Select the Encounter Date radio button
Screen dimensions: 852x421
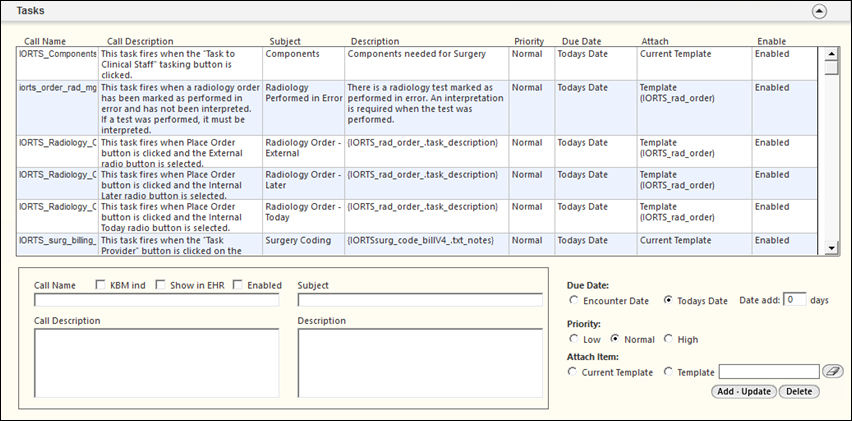pyautogui.click(x=574, y=300)
